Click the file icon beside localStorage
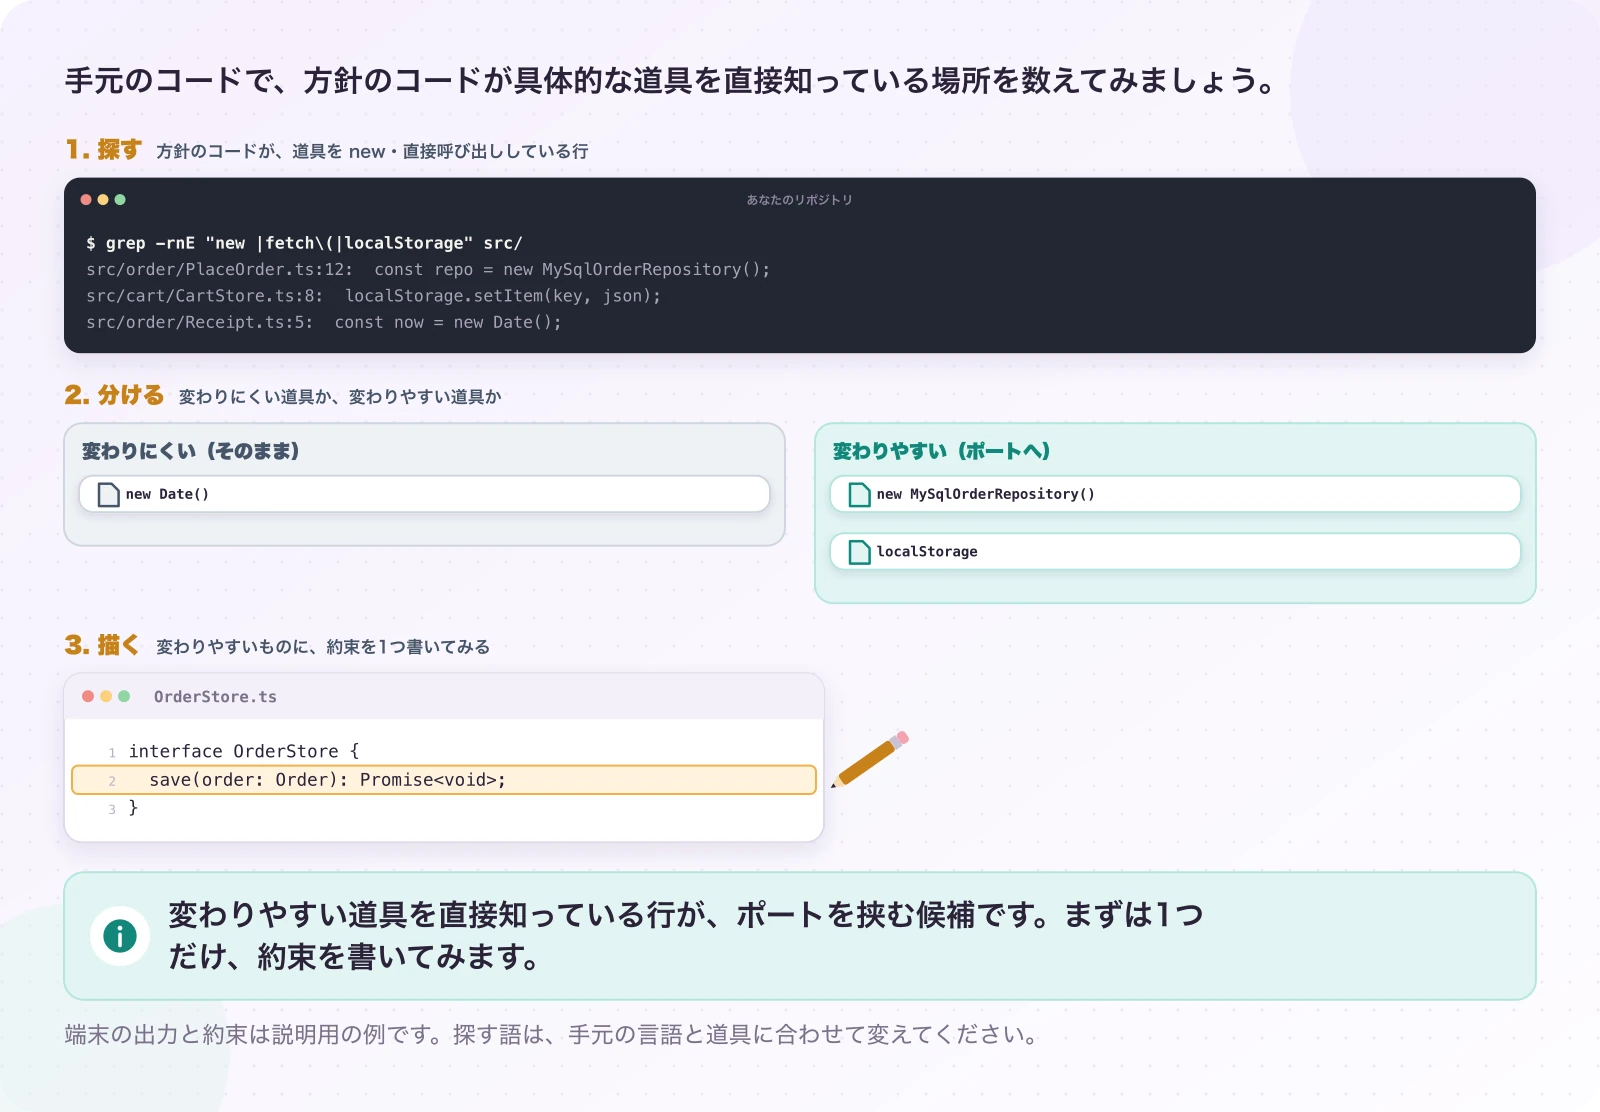This screenshot has height=1112, width=1600. pyautogui.click(x=860, y=552)
